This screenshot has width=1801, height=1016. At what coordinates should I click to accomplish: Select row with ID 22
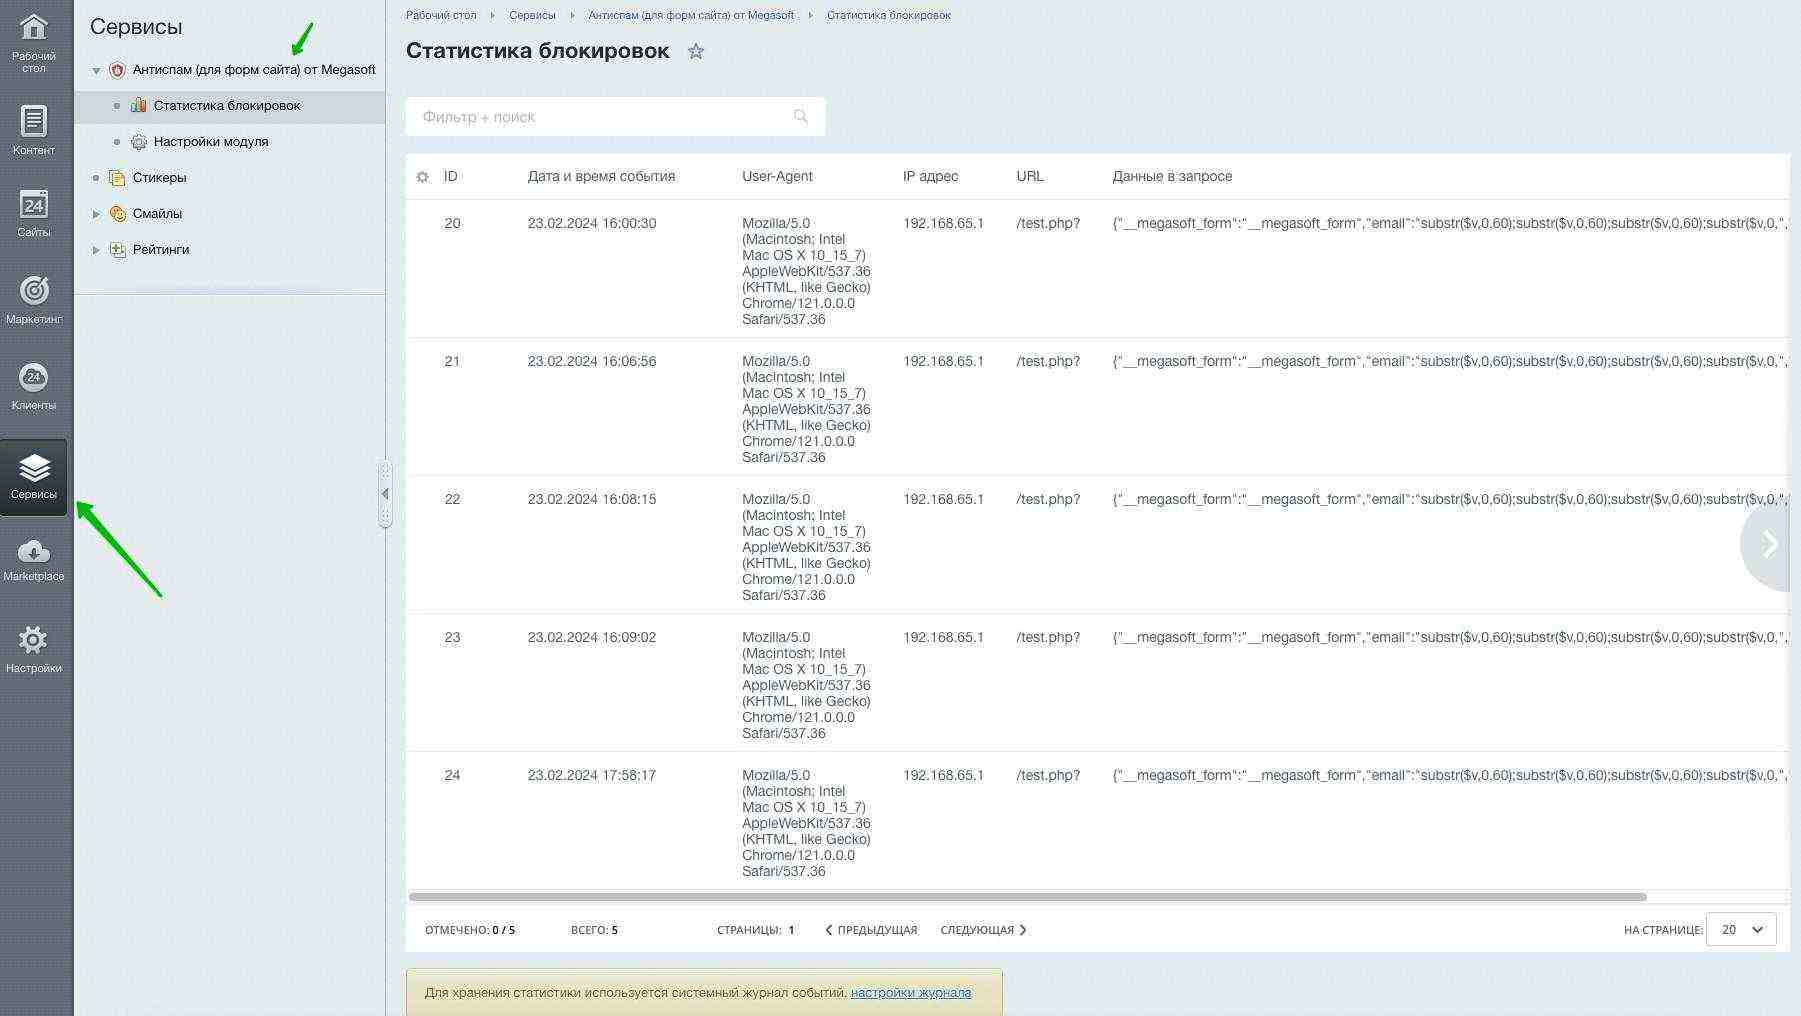tap(1097, 545)
